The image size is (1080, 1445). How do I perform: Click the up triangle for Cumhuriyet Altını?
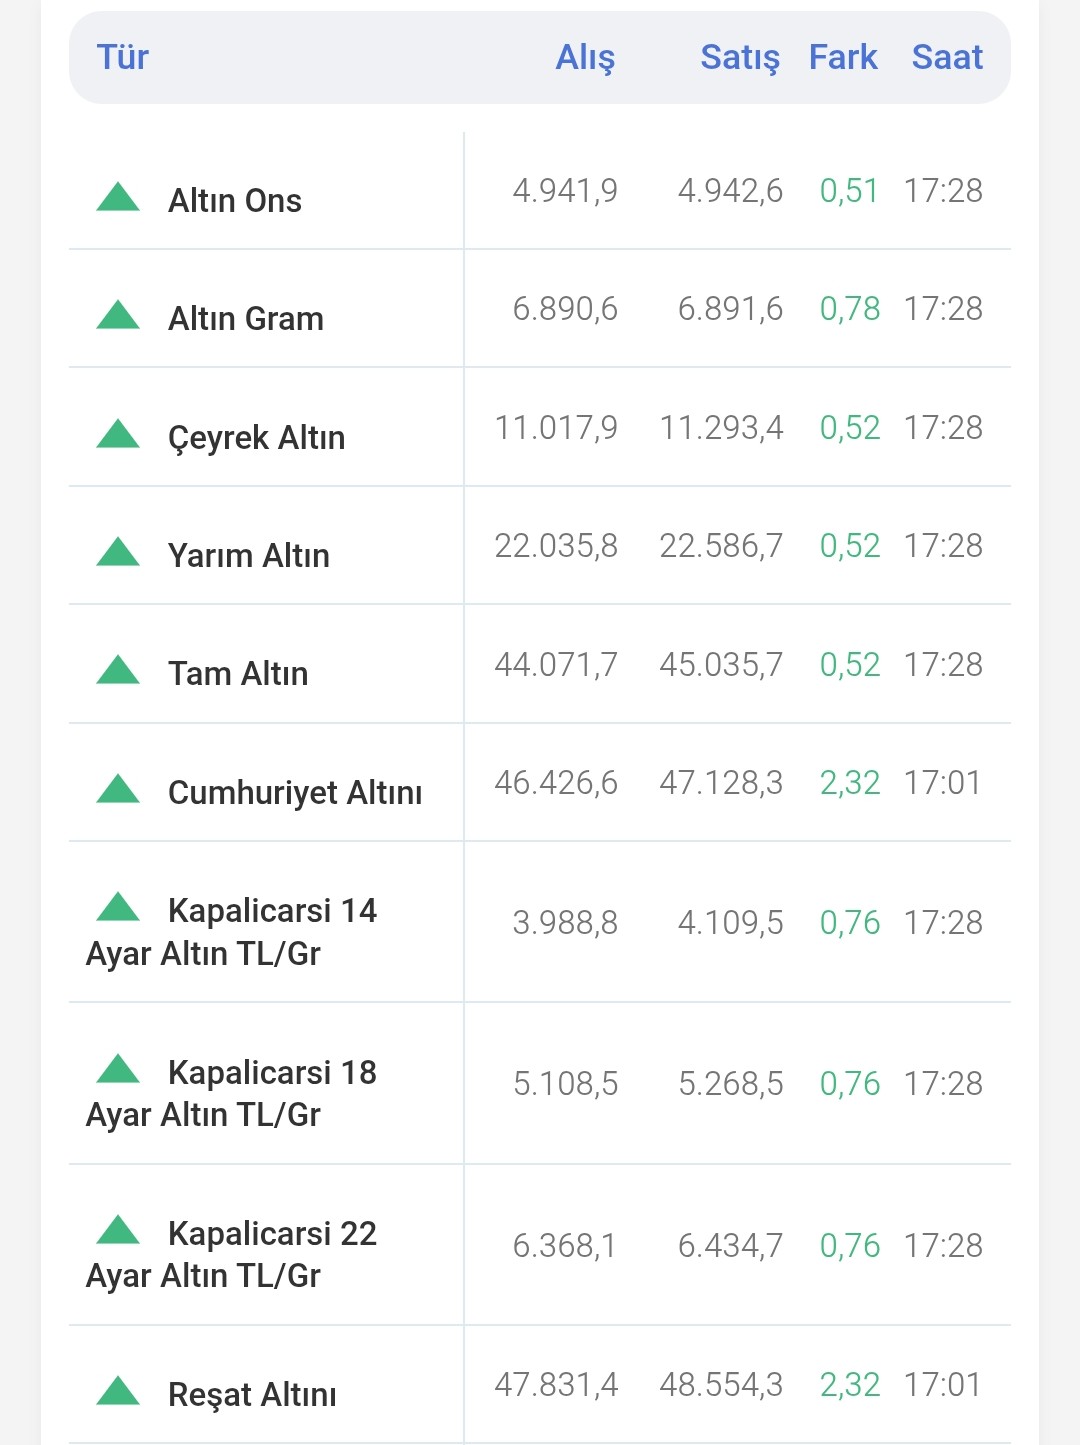118,789
